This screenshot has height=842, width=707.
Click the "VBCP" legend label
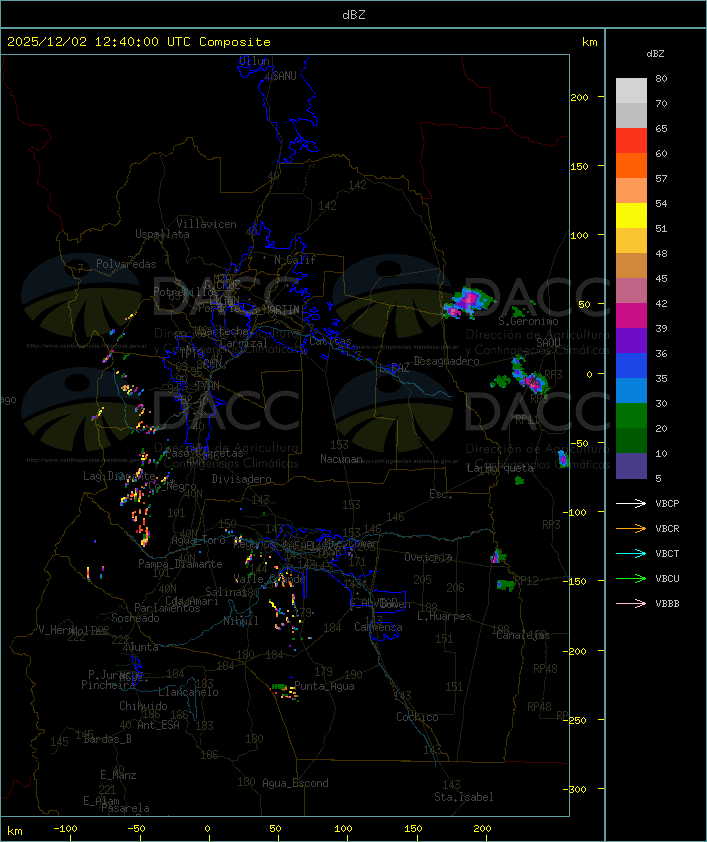pyautogui.click(x=667, y=504)
